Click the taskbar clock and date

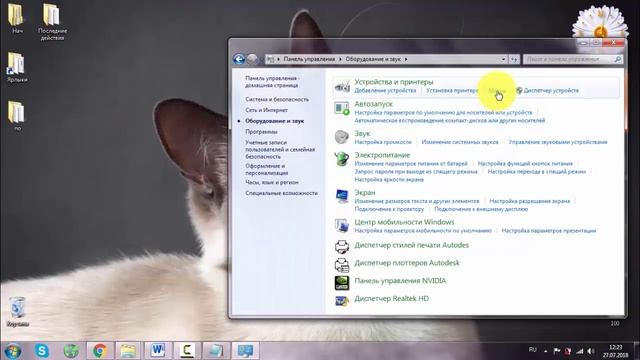click(x=616, y=351)
